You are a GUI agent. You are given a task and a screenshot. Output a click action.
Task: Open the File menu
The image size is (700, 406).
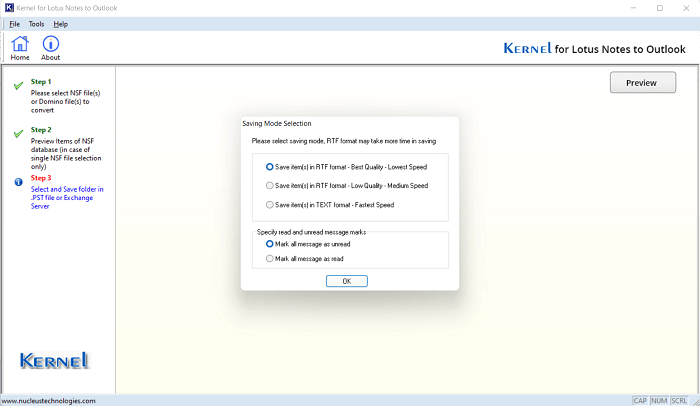tap(14, 24)
